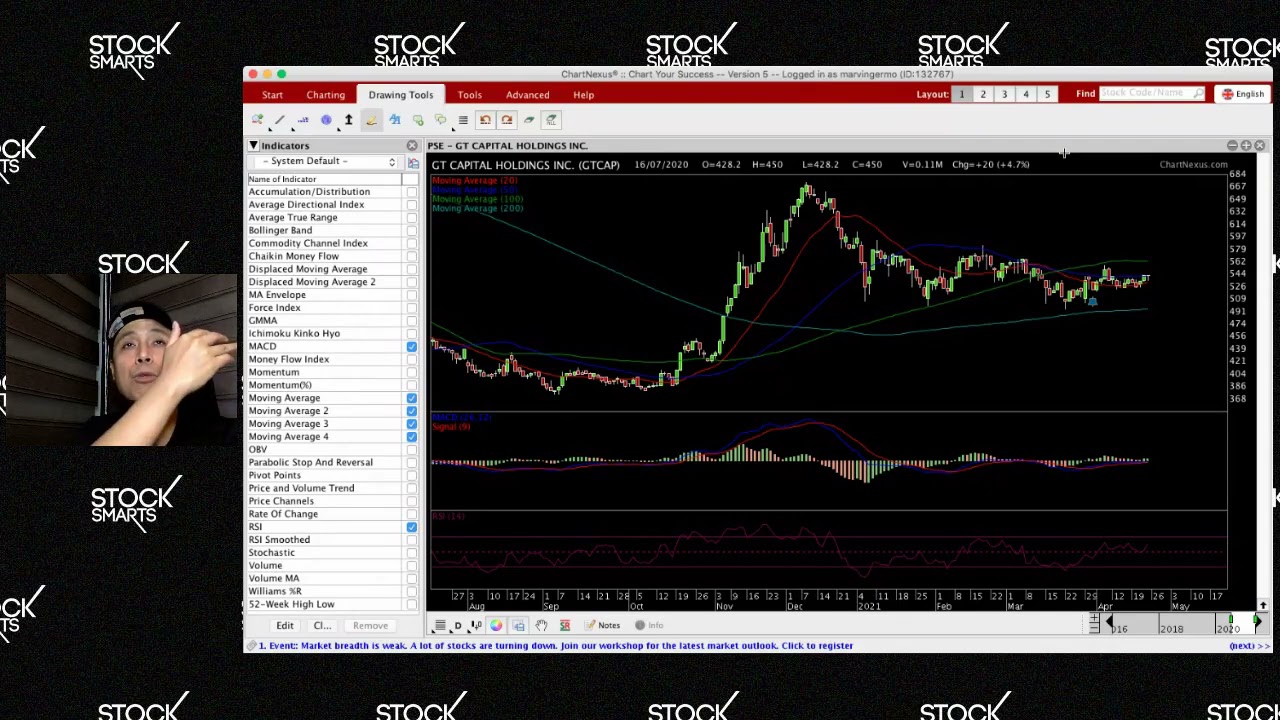This screenshot has width=1280, height=720.
Task: Click the Edit indicator button
Action: pos(285,626)
